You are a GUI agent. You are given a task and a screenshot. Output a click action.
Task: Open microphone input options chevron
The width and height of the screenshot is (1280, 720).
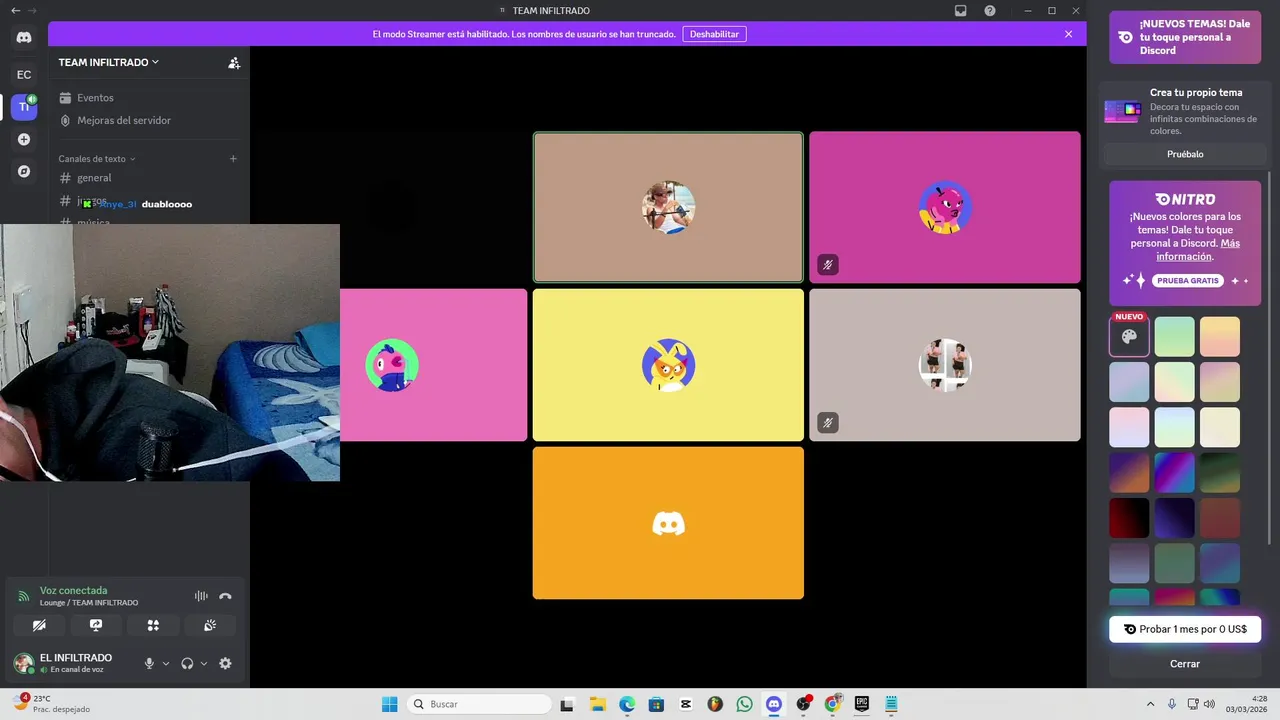pos(166,663)
